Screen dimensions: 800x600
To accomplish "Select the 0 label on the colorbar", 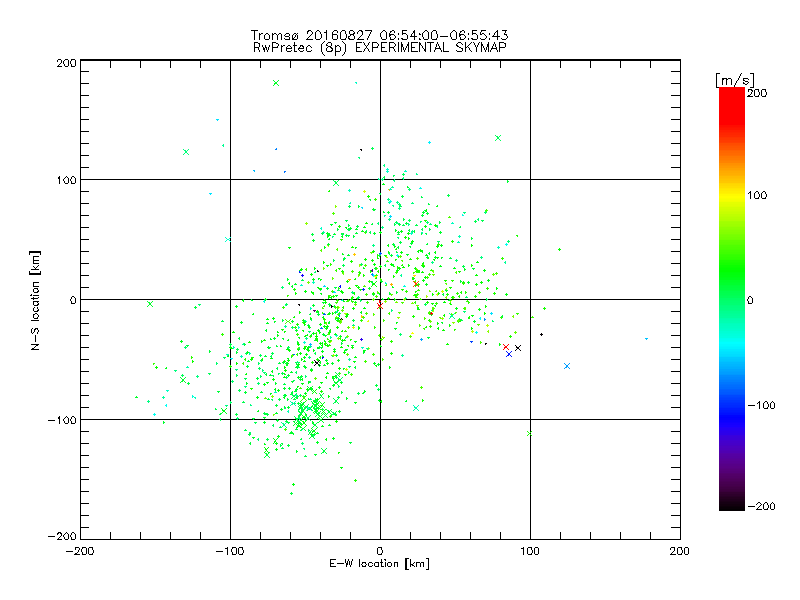I will (750, 300).
